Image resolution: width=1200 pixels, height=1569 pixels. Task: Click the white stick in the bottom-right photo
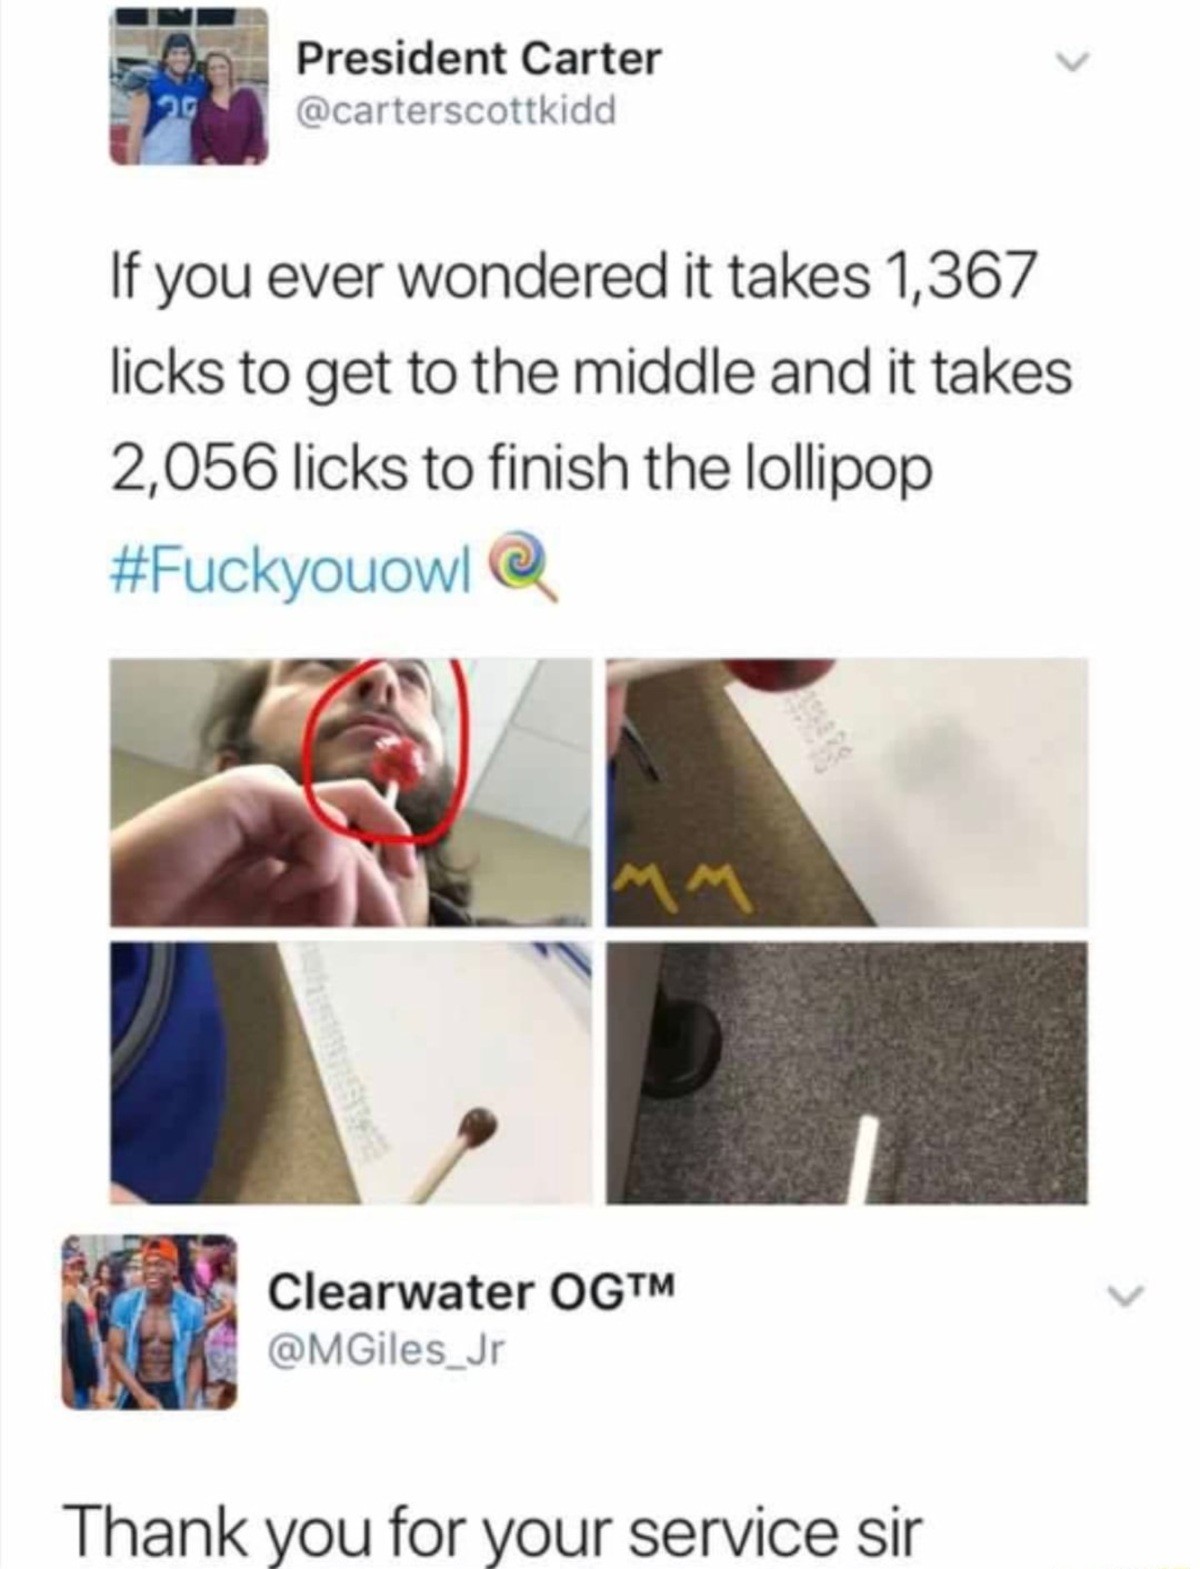click(x=863, y=1157)
